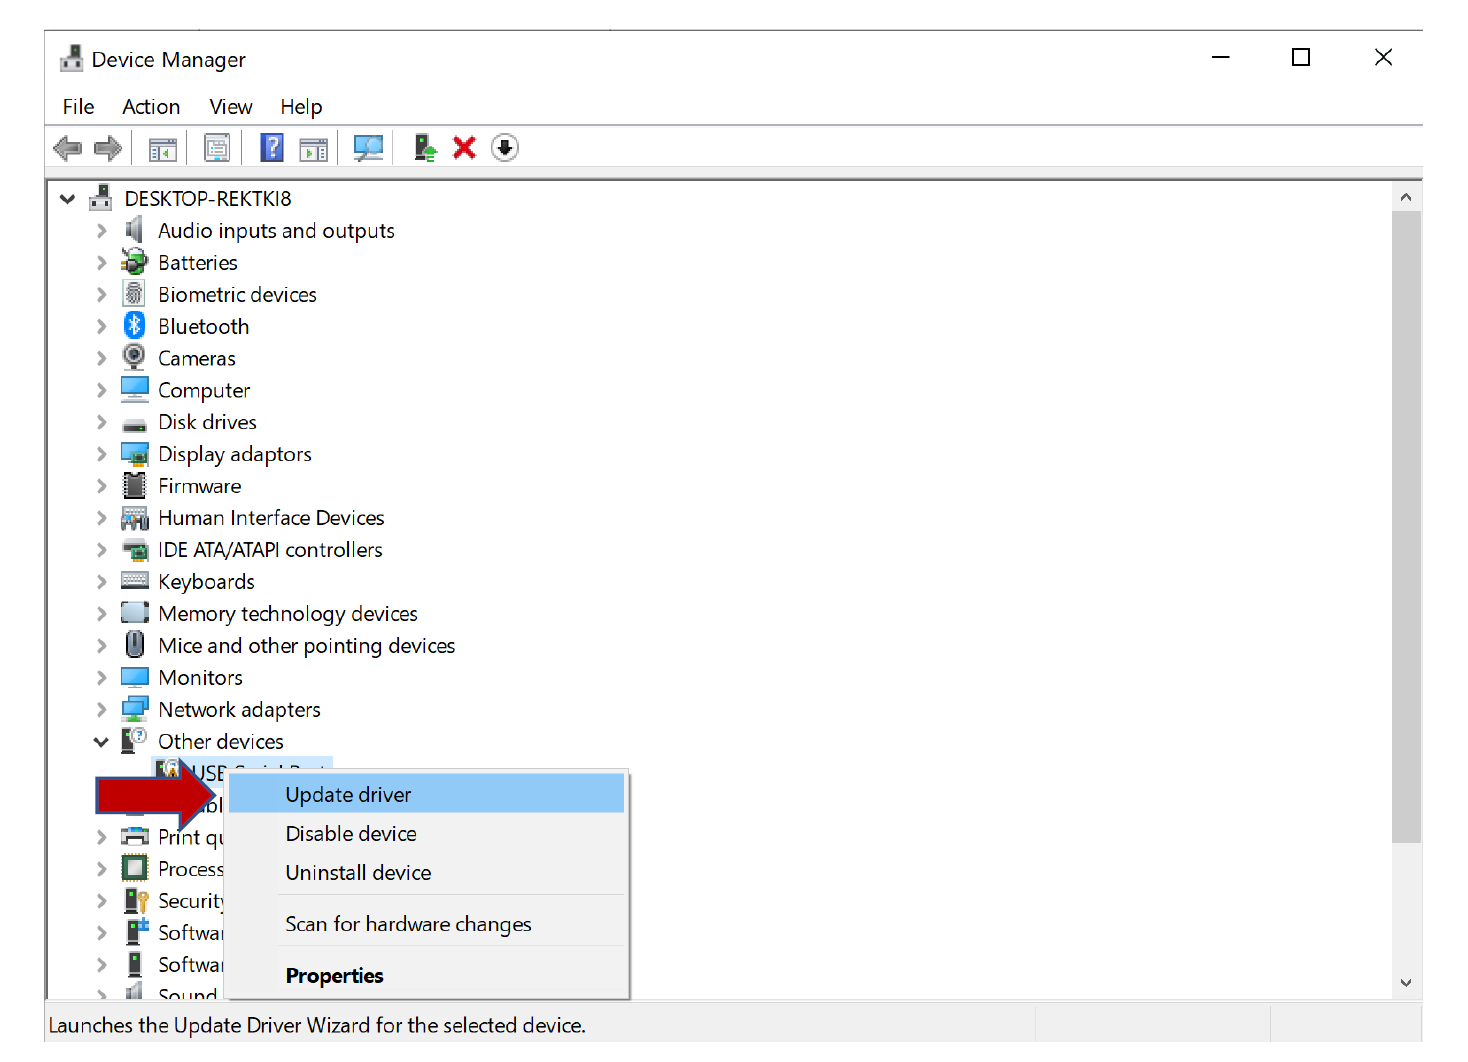Collapse the DESKTOP-REKTKI8 root node
The image size is (1468, 1062).
pyautogui.click(x=68, y=199)
